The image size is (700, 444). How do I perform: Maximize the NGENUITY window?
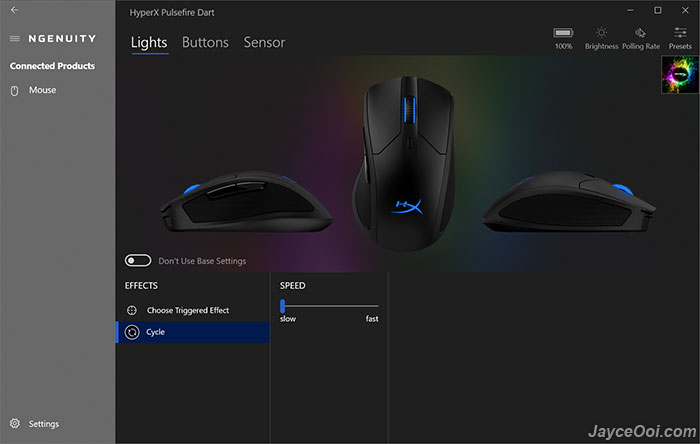point(658,10)
